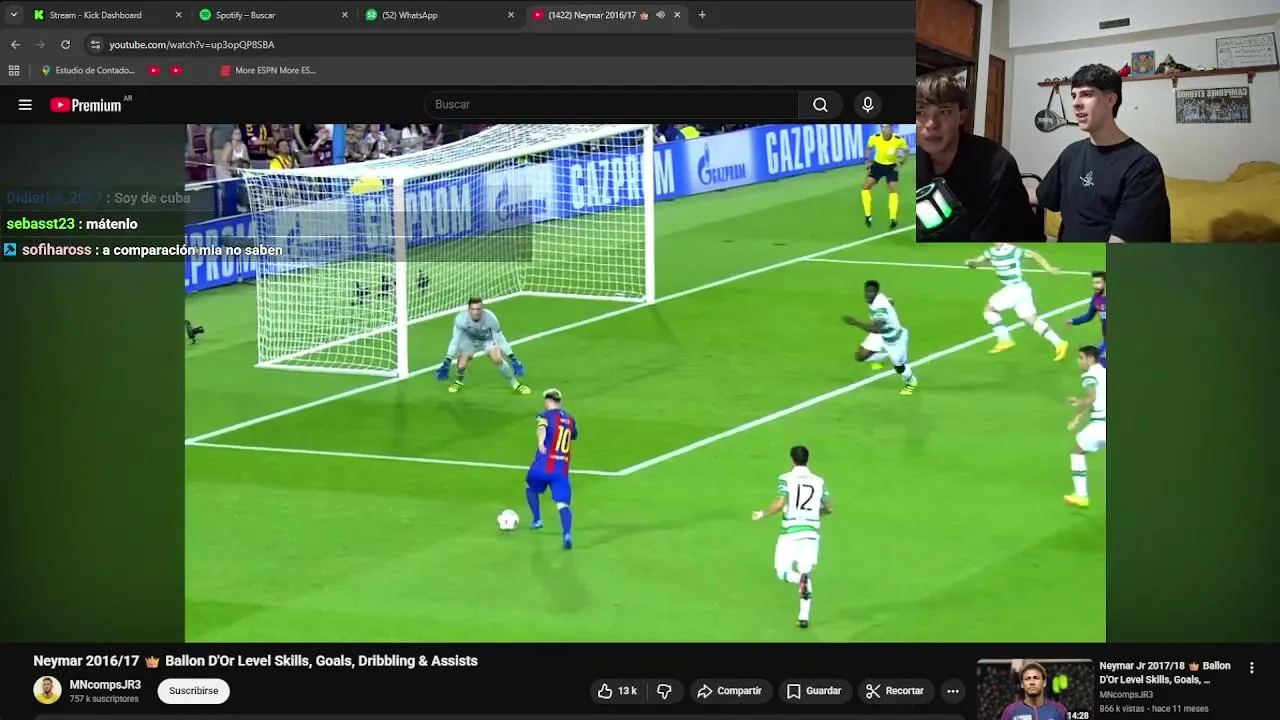Open the second YouTube bookmark icon
Viewport: 1280px width, 720px height.
tap(176, 70)
